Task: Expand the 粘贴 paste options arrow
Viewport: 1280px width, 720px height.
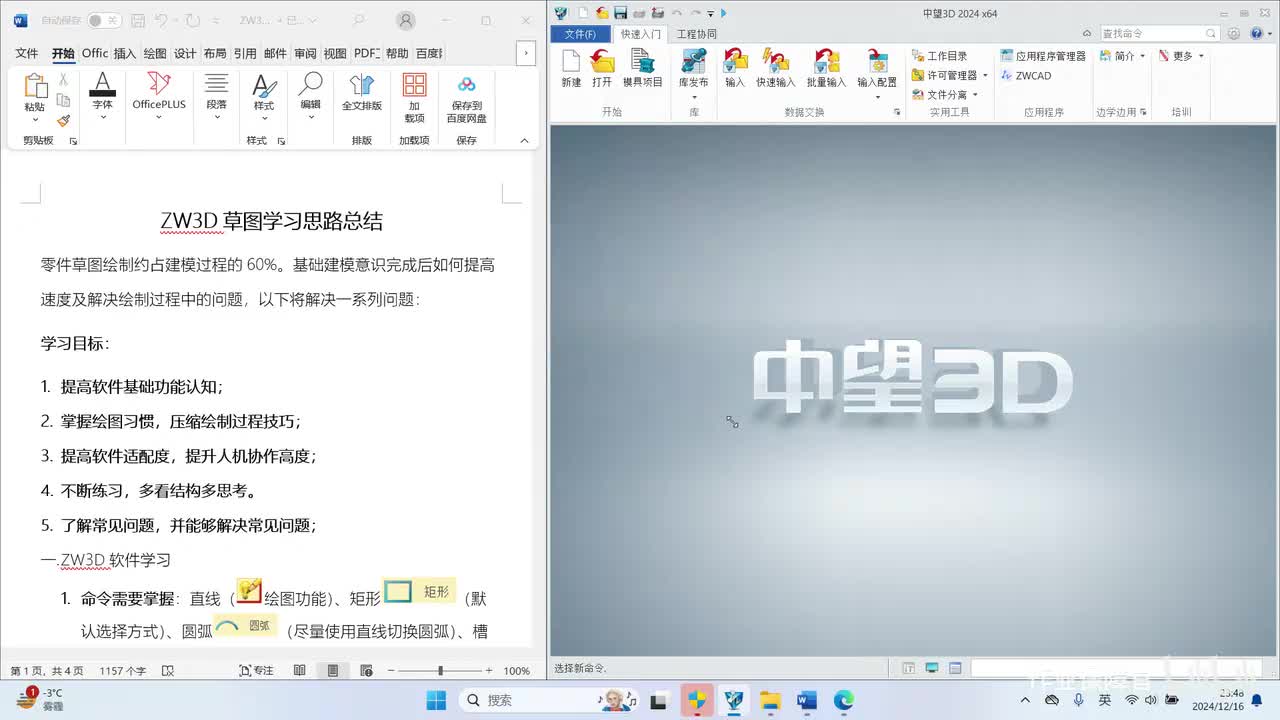Action: (x=35, y=118)
